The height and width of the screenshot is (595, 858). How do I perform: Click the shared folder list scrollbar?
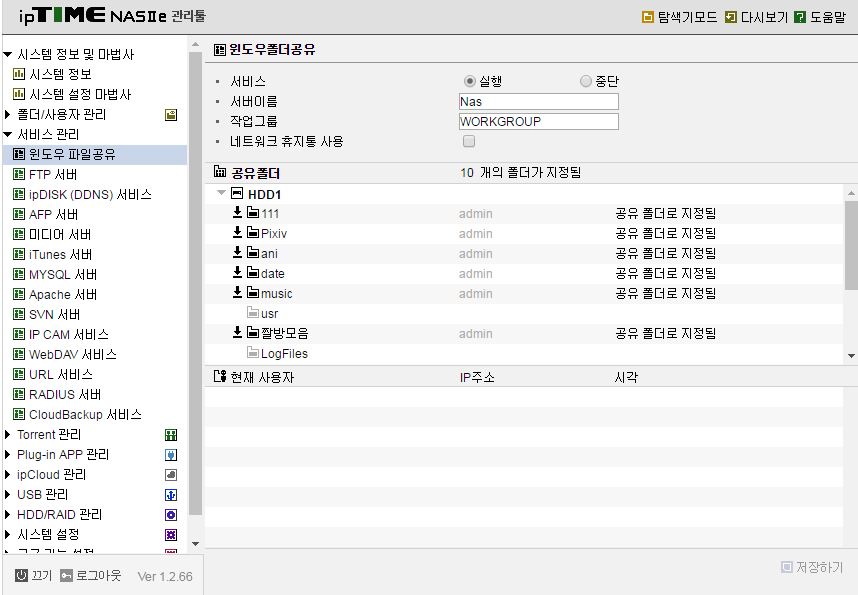pos(851,245)
